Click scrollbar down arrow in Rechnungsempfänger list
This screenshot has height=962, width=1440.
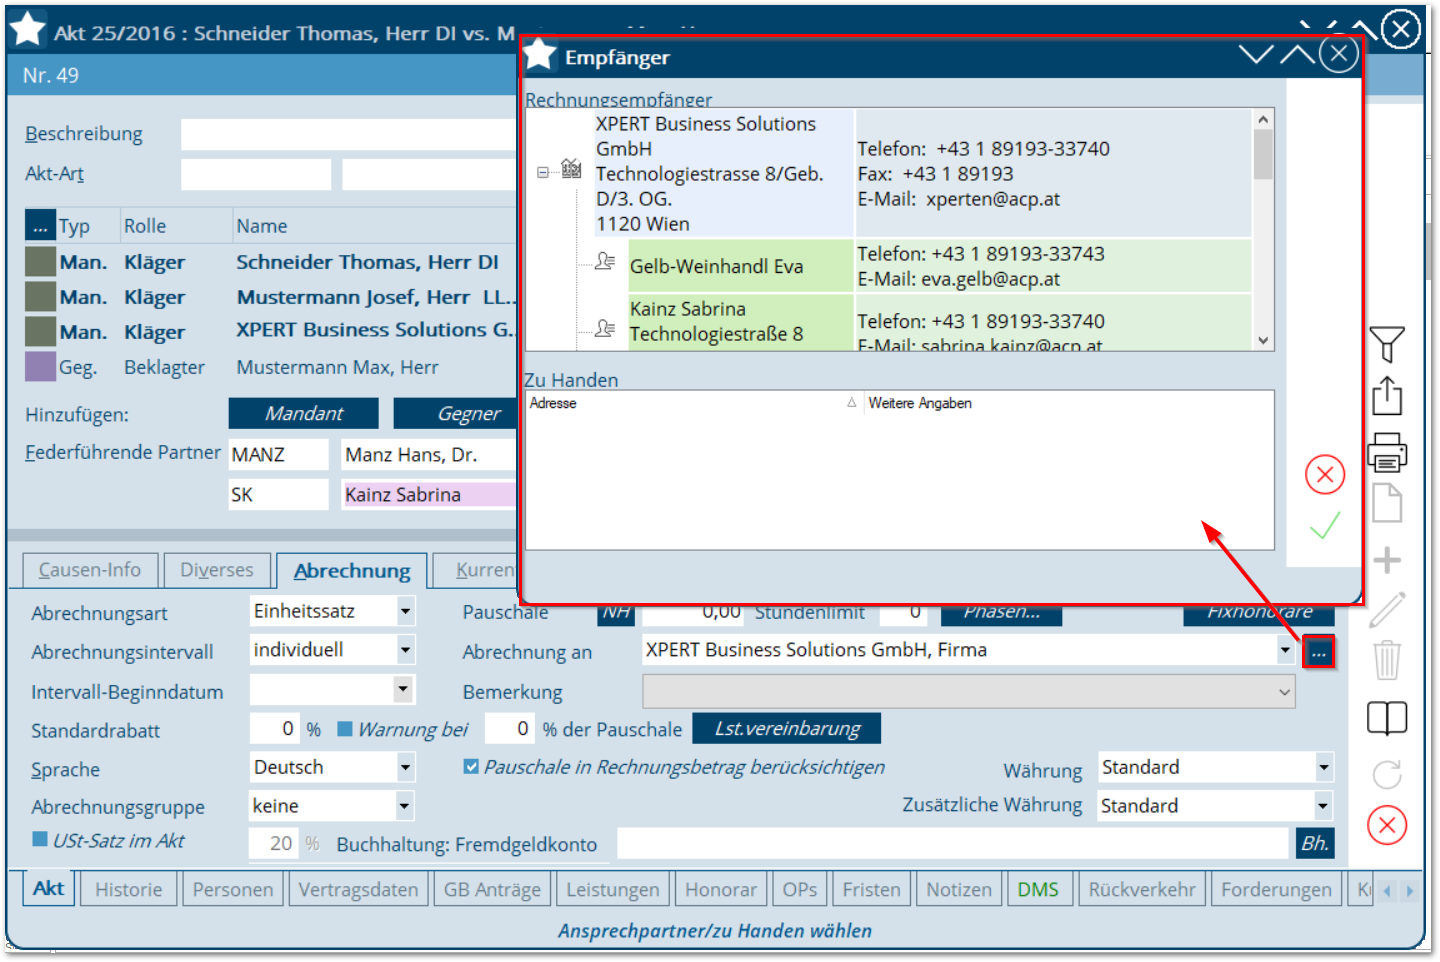(x=1264, y=340)
